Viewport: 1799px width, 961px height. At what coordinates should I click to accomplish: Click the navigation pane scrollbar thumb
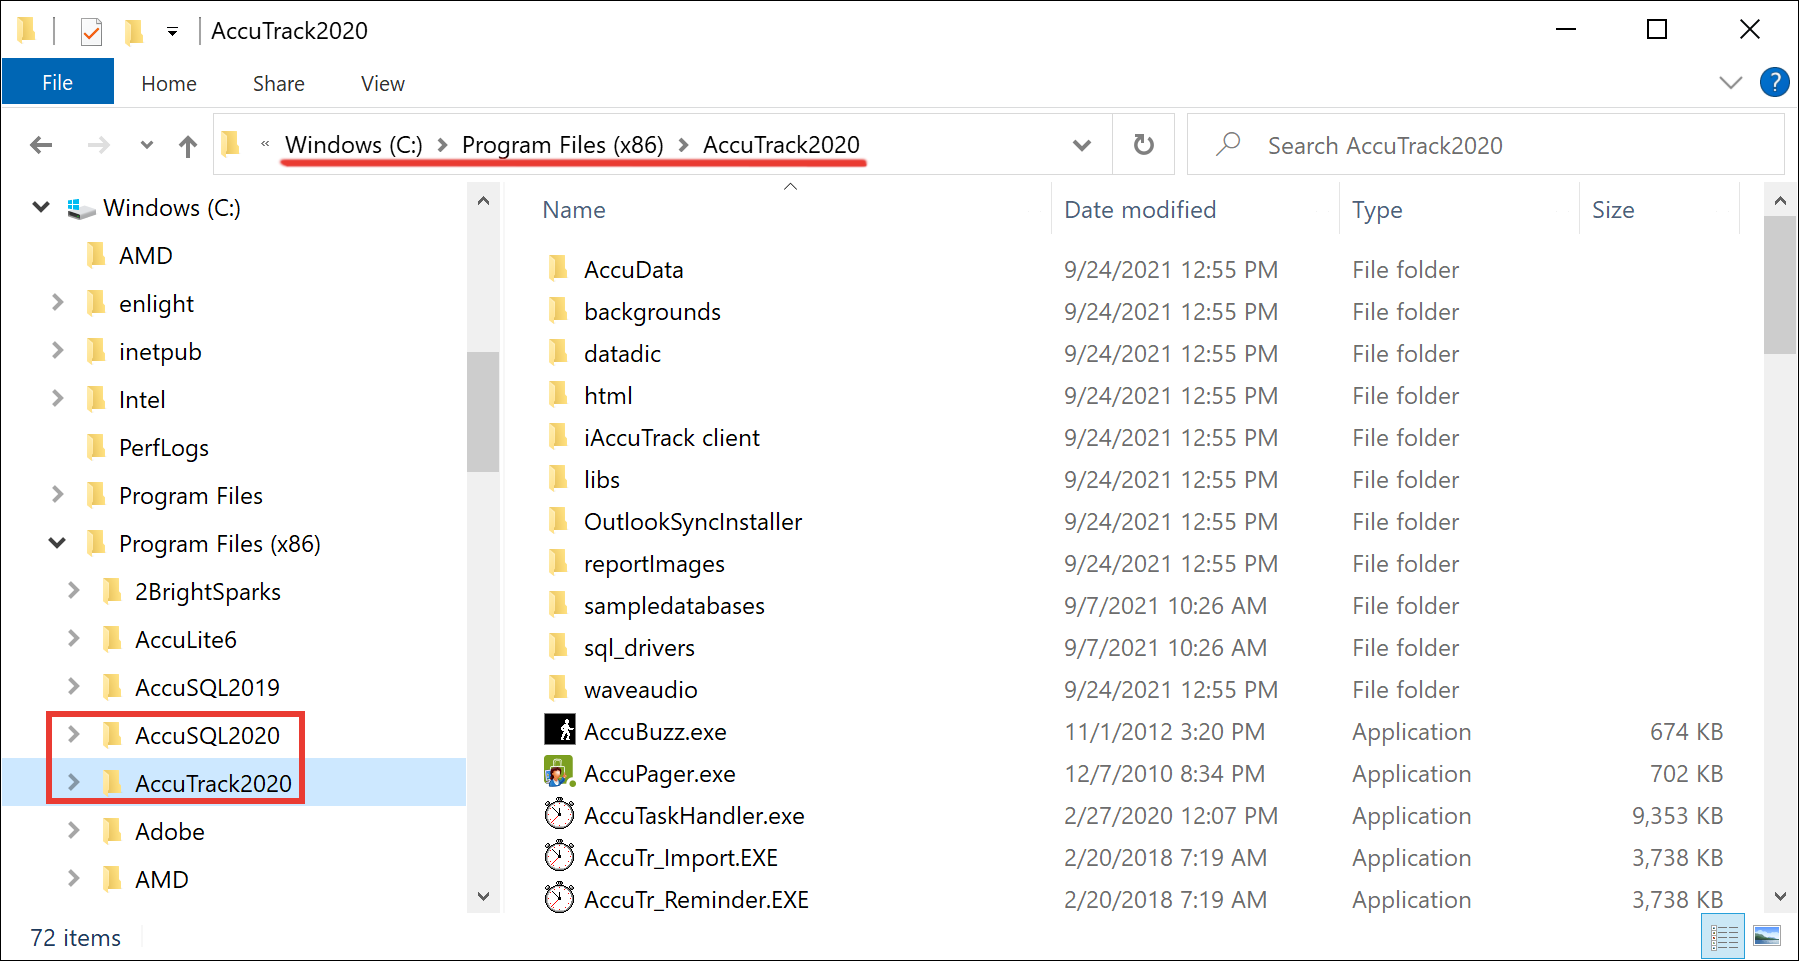(x=483, y=411)
